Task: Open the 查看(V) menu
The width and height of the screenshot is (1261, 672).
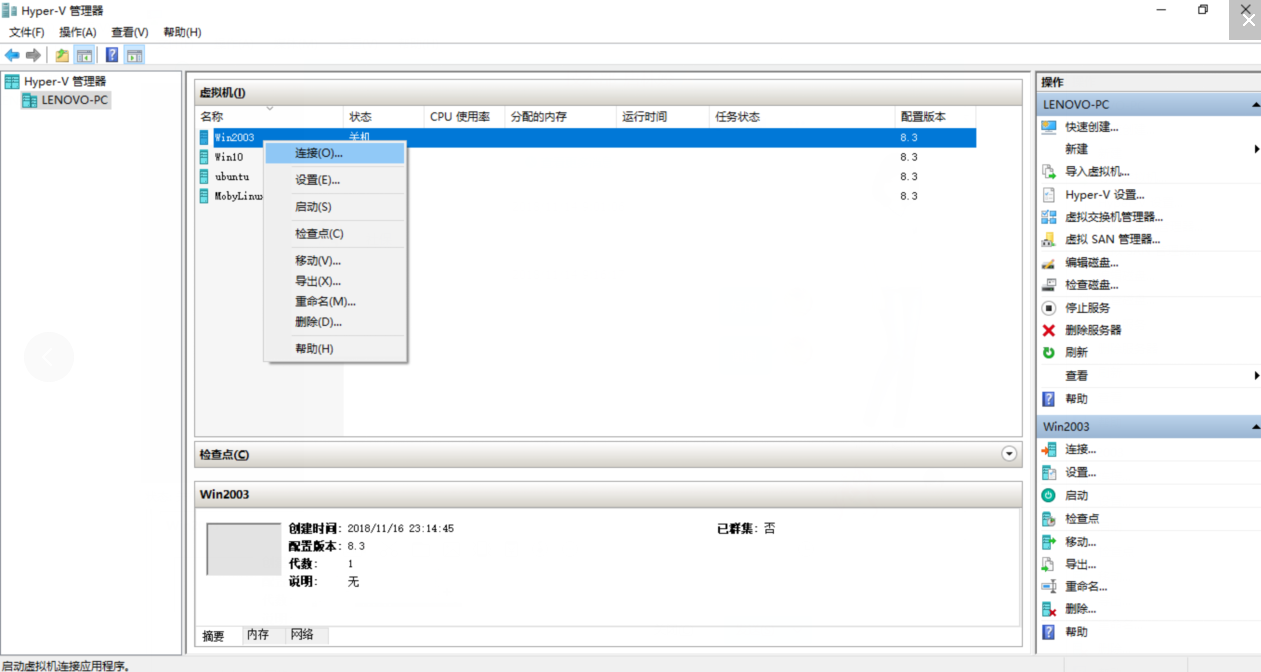Action: [x=129, y=32]
